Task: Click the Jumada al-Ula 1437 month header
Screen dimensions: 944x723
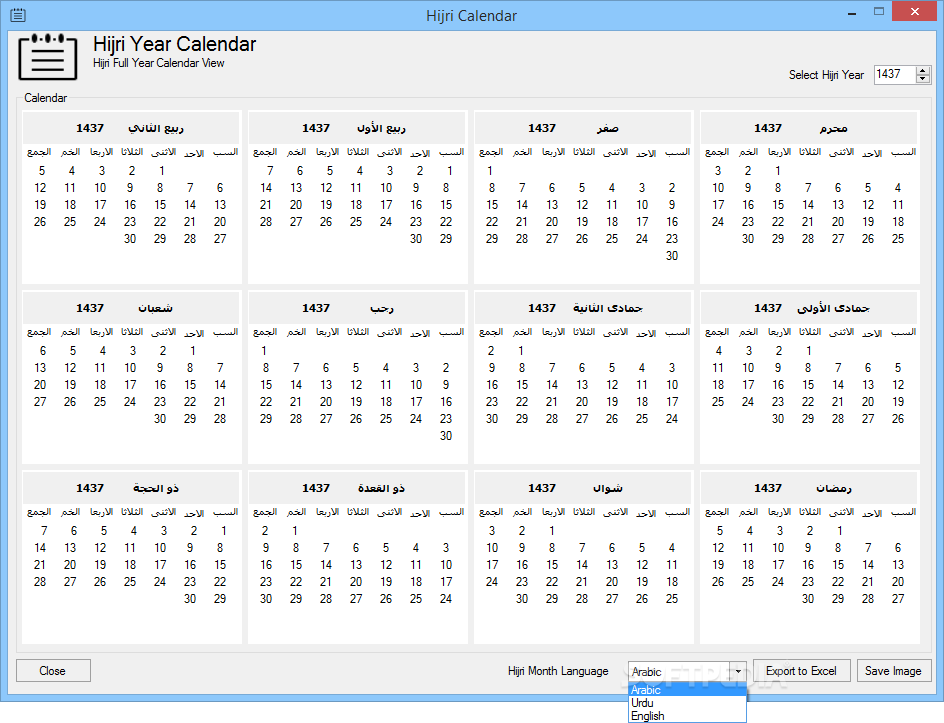Action: click(809, 308)
